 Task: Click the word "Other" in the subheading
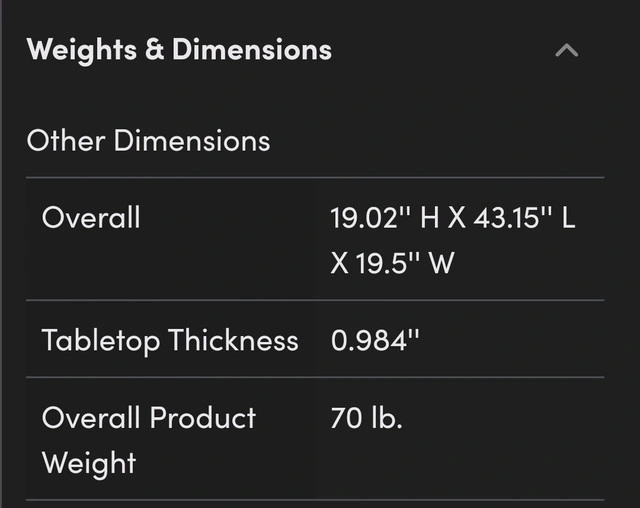coord(66,140)
